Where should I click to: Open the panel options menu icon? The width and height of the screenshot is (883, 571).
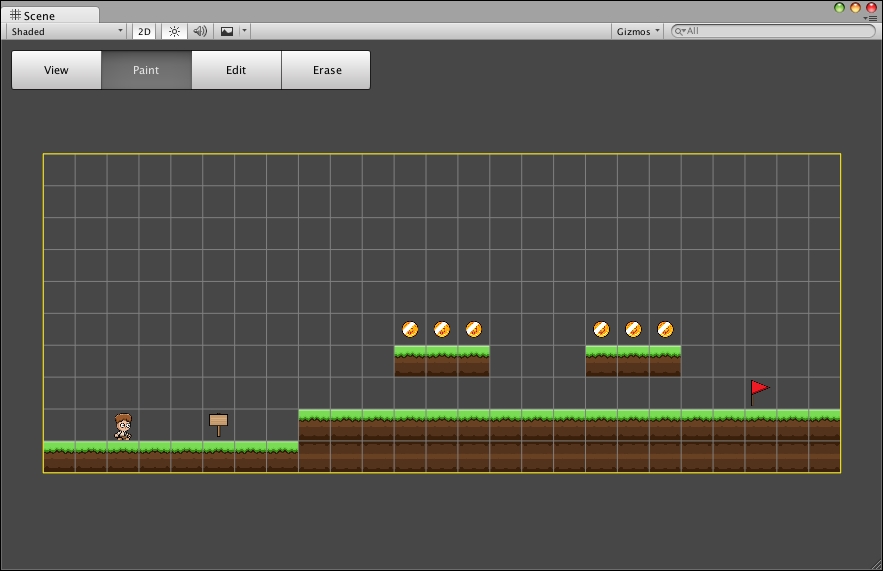(871, 19)
